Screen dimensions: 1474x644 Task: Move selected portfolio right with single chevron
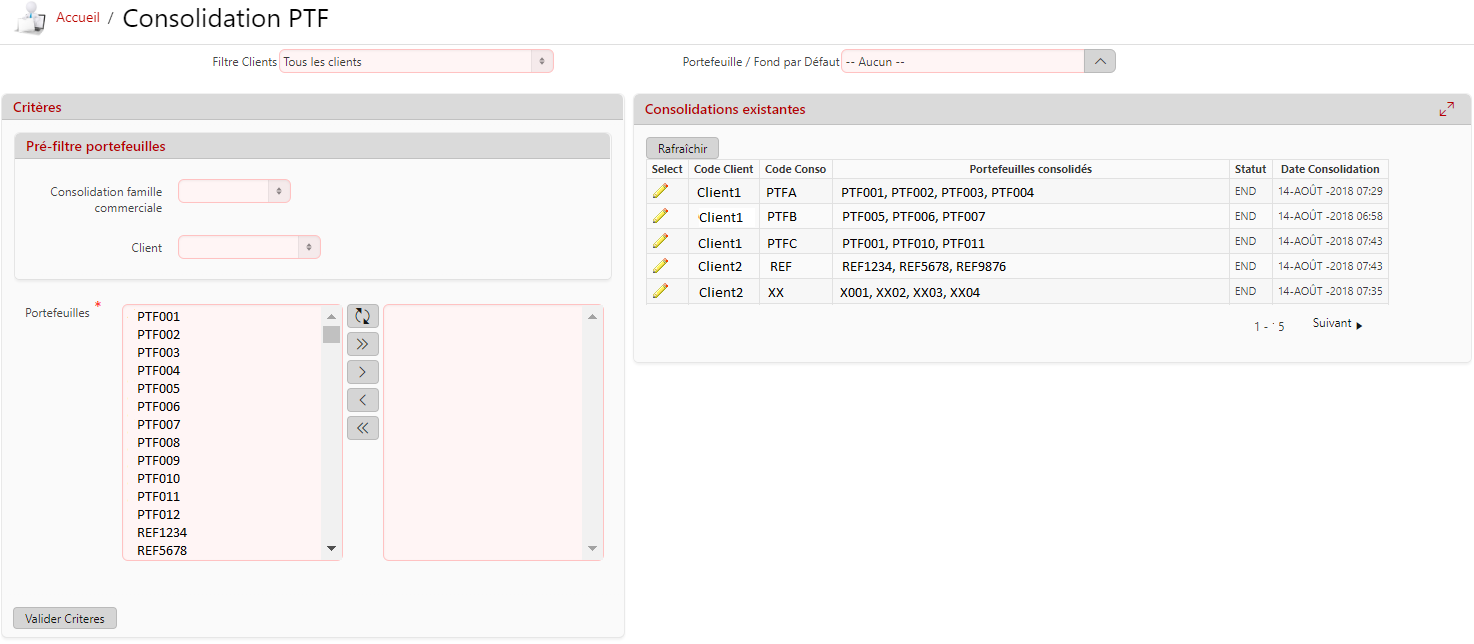point(362,372)
